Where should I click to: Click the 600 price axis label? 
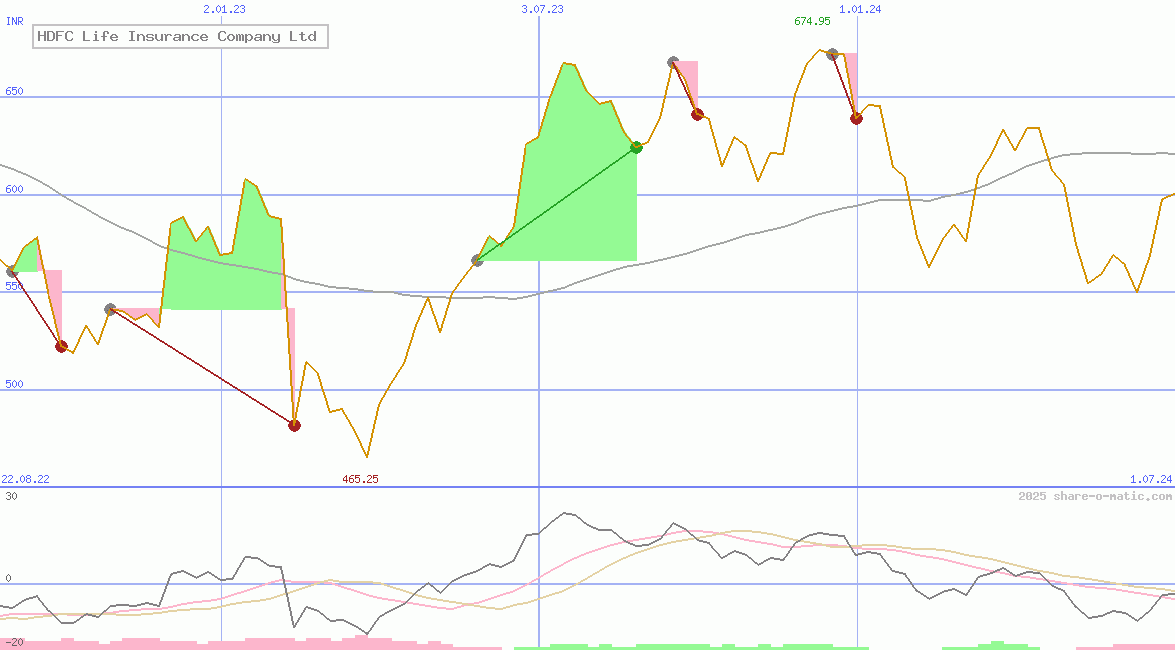14,189
